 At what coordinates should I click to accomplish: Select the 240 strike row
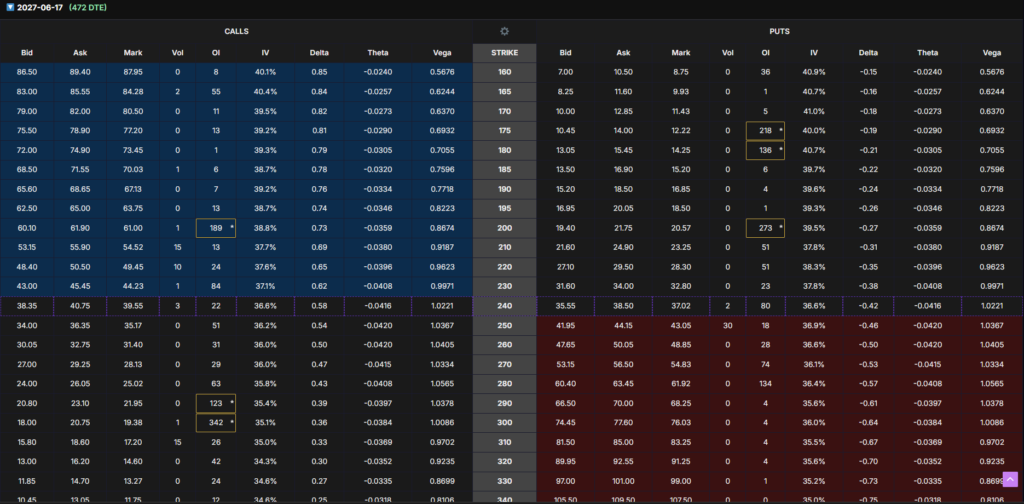click(504, 306)
